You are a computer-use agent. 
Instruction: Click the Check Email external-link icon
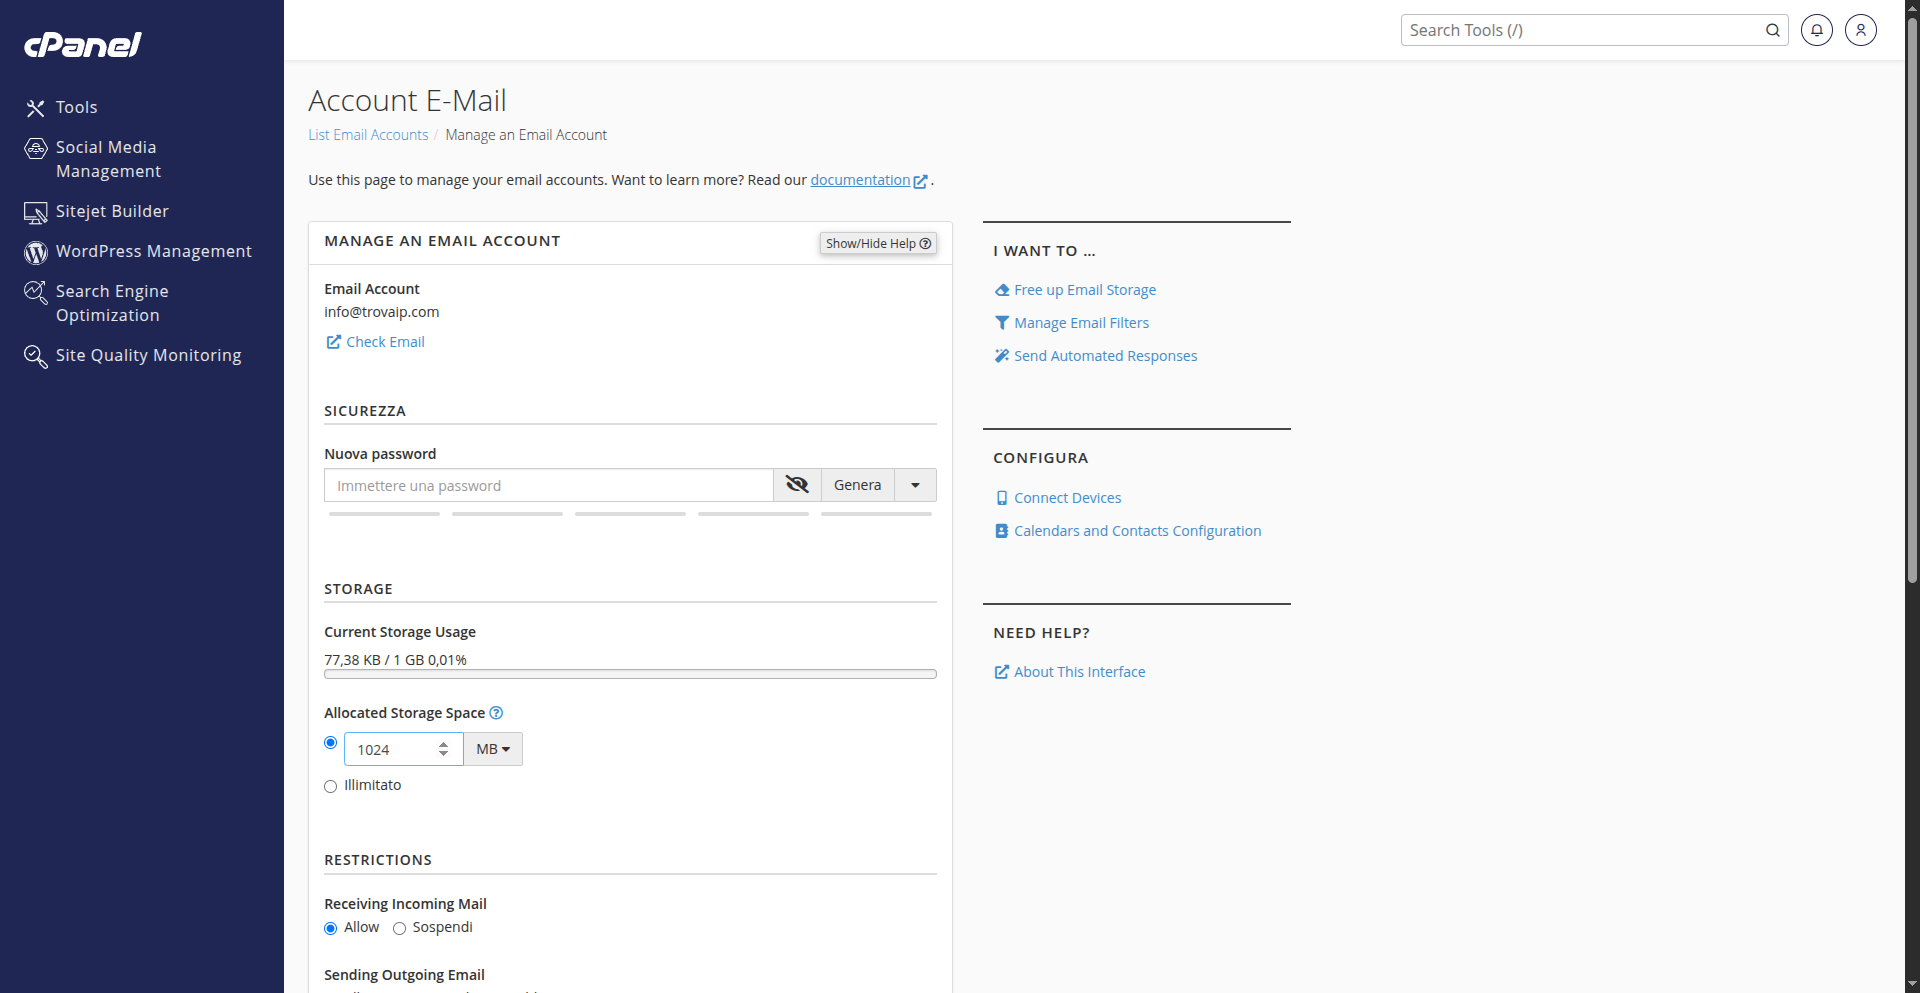[x=334, y=342]
